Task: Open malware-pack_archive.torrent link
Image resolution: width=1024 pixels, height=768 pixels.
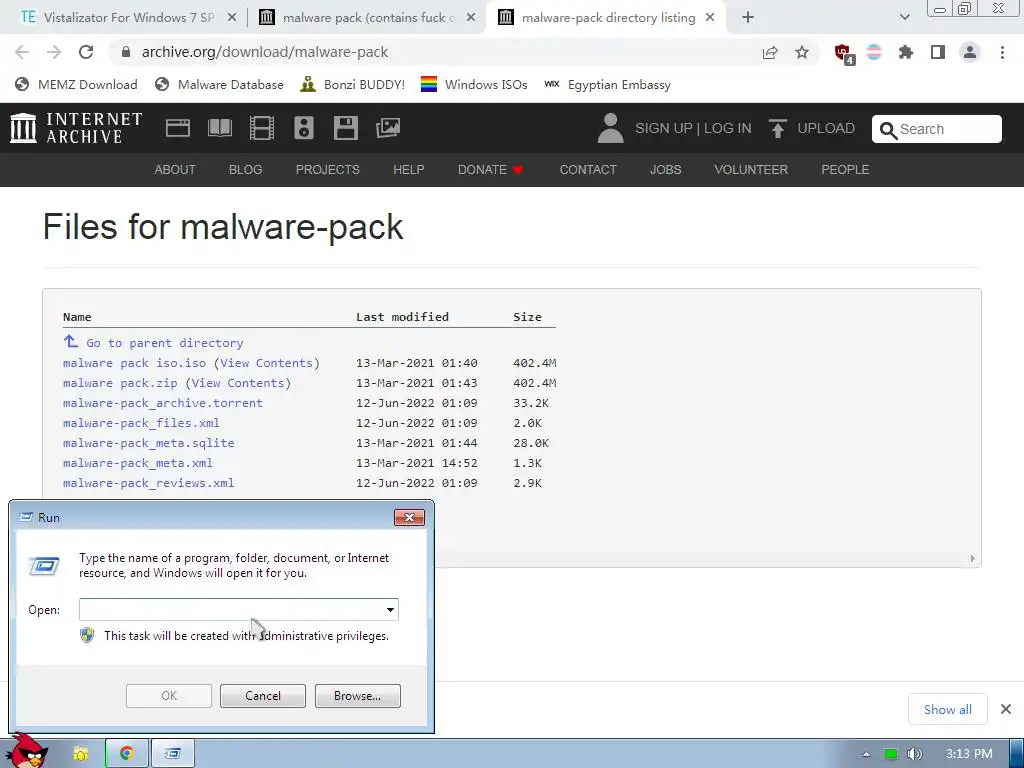Action: (x=163, y=403)
